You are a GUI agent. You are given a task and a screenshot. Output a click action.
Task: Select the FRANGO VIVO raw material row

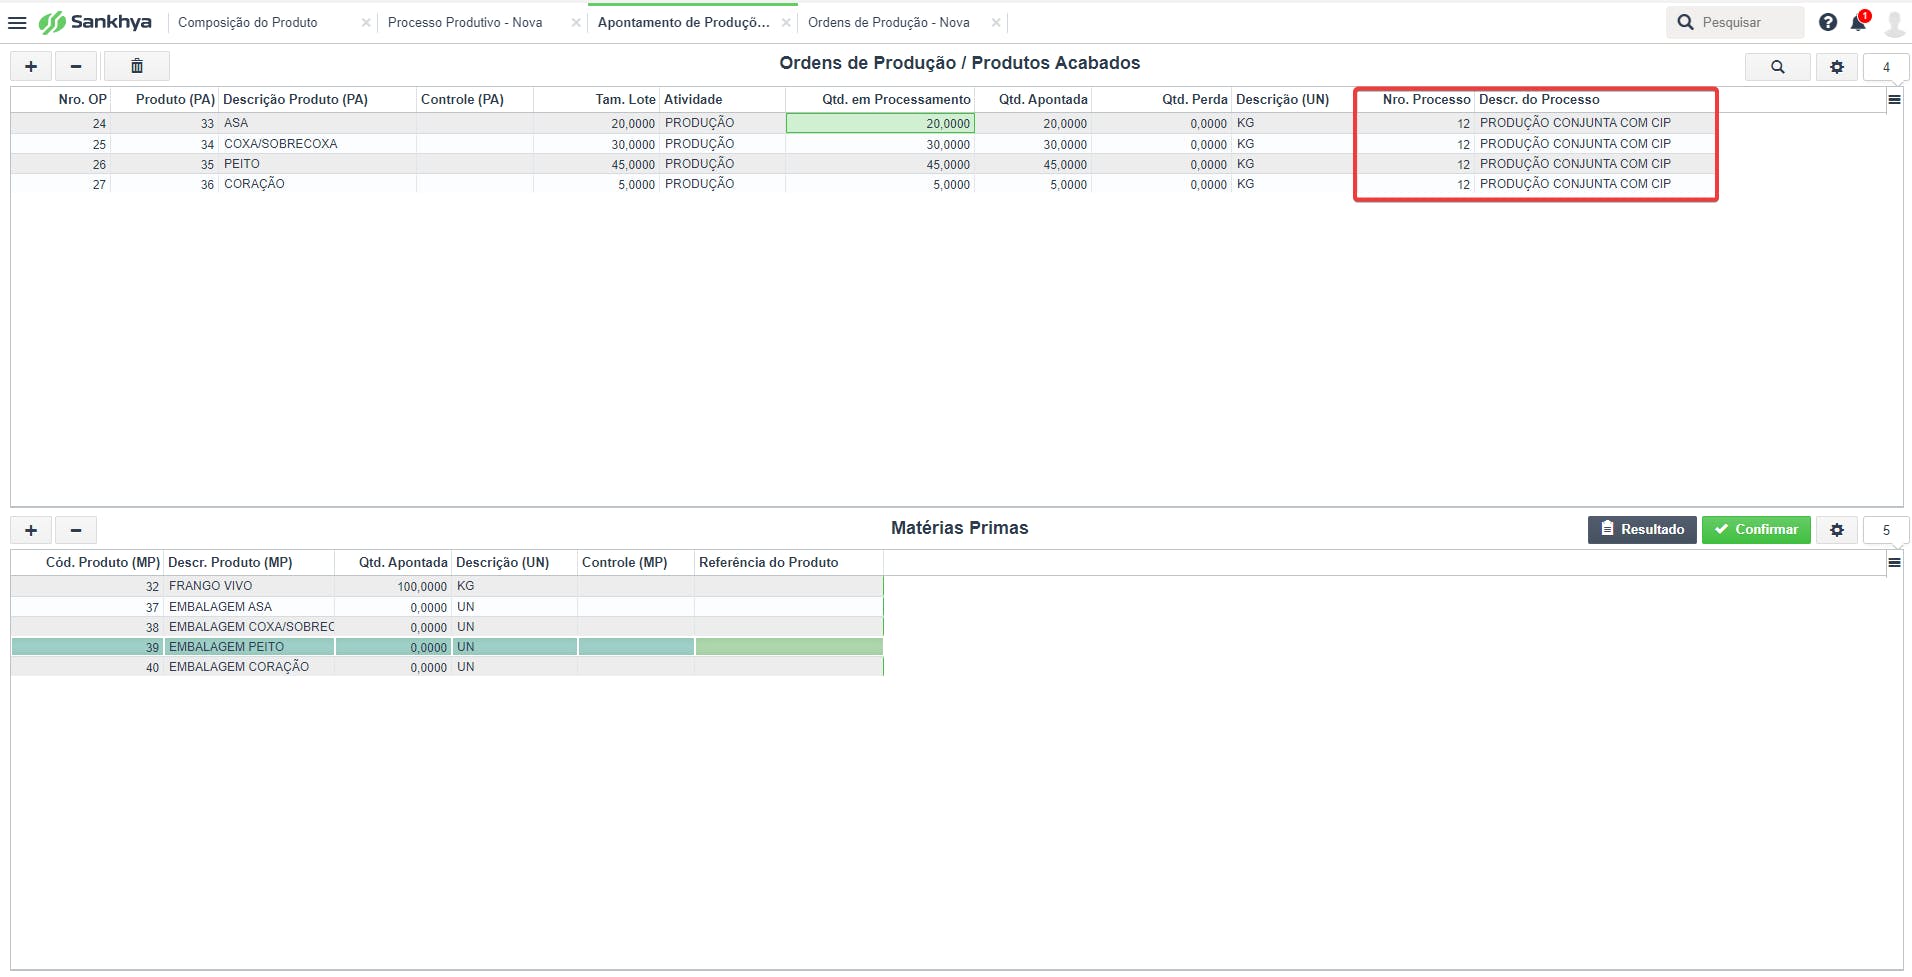tap(211, 586)
